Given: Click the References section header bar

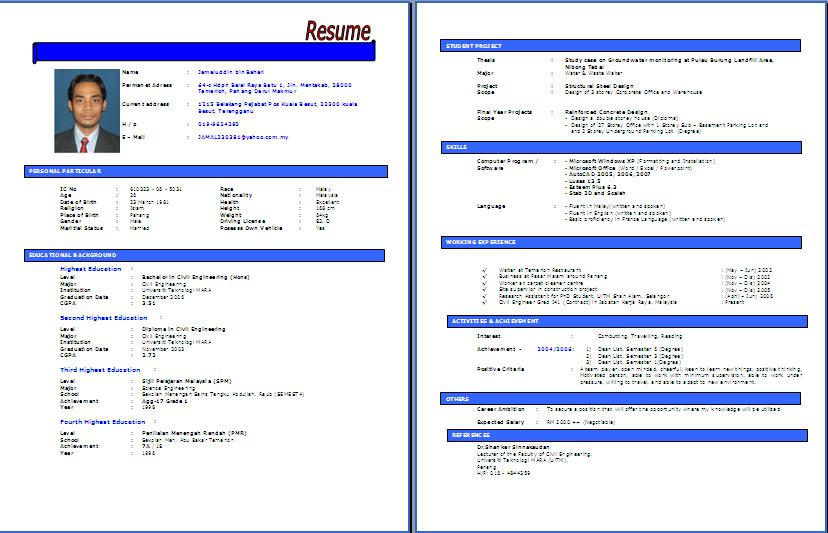Looking at the screenshot, I should click(627, 435).
